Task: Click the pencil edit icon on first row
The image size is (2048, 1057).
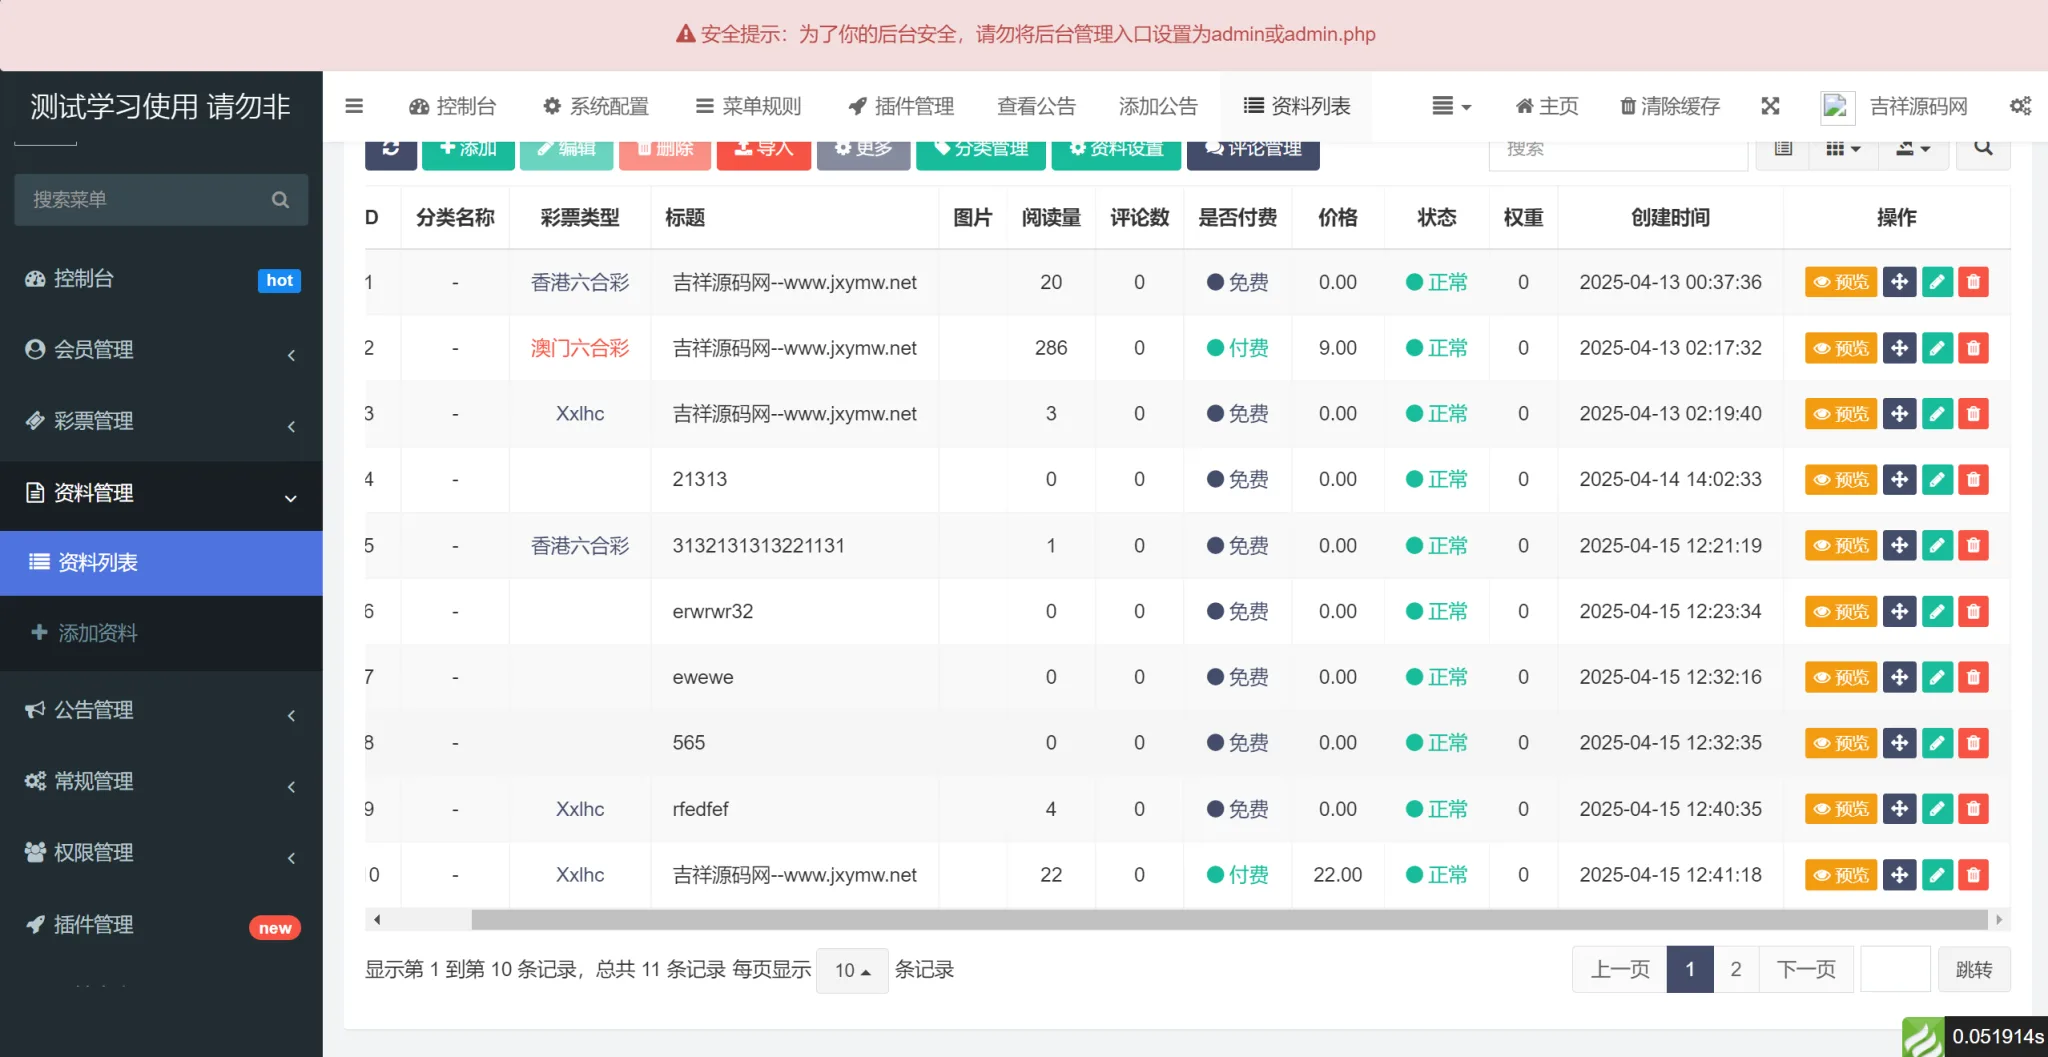Action: pyautogui.click(x=1937, y=282)
